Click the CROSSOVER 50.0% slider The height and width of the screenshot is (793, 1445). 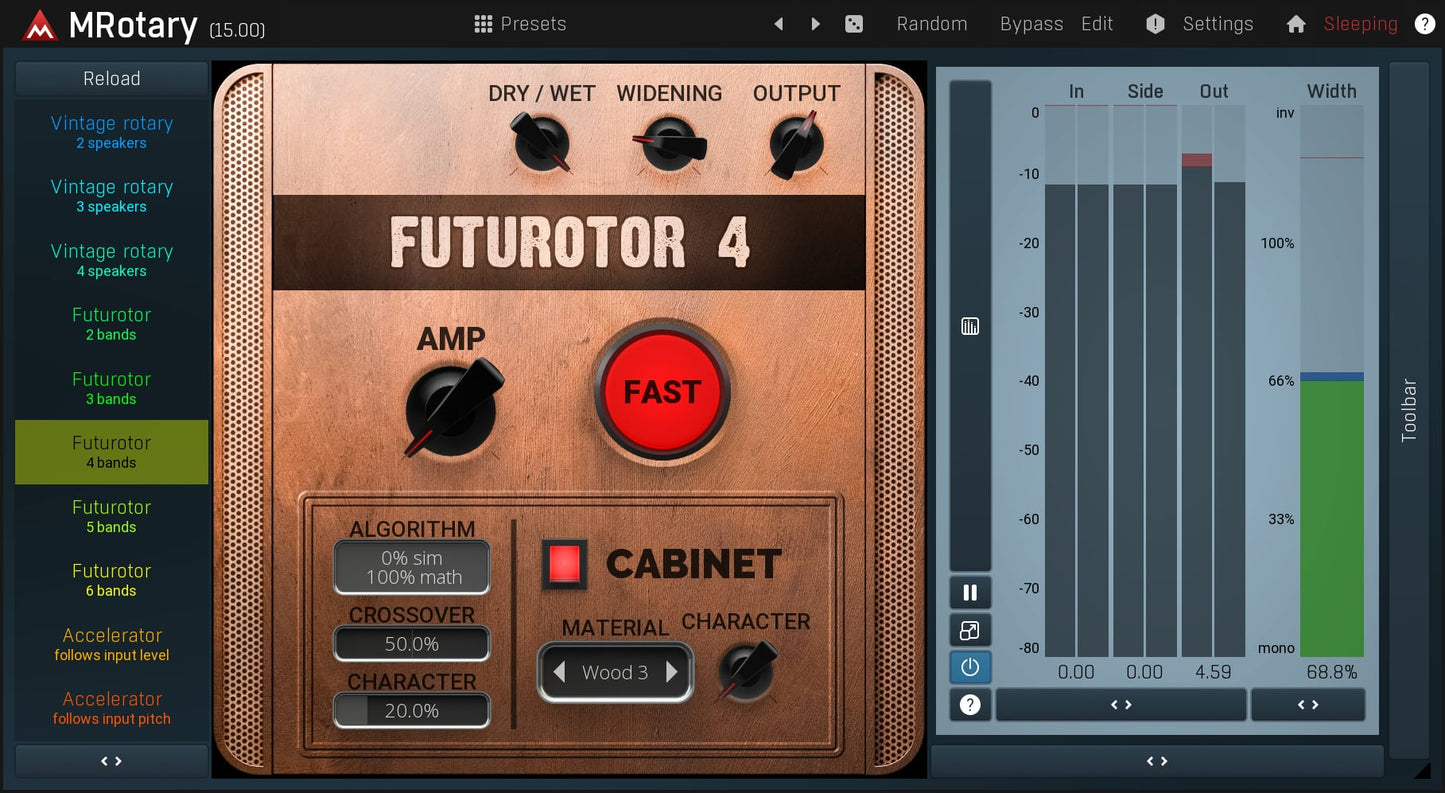412,645
